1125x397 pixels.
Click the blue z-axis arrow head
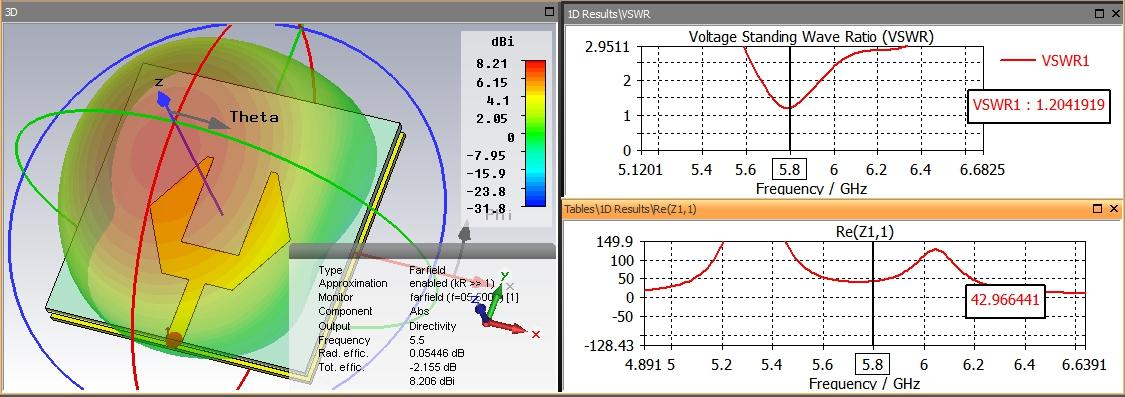pos(163,98)
